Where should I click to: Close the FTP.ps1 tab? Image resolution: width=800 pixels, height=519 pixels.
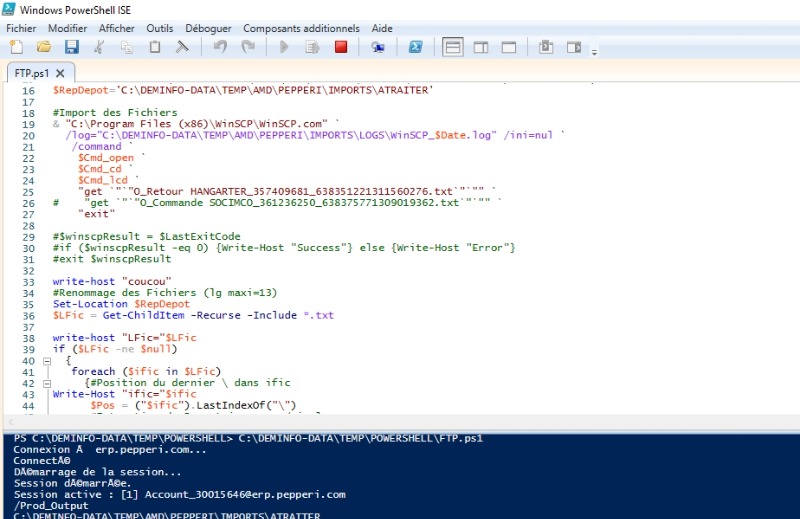point(60,74)
